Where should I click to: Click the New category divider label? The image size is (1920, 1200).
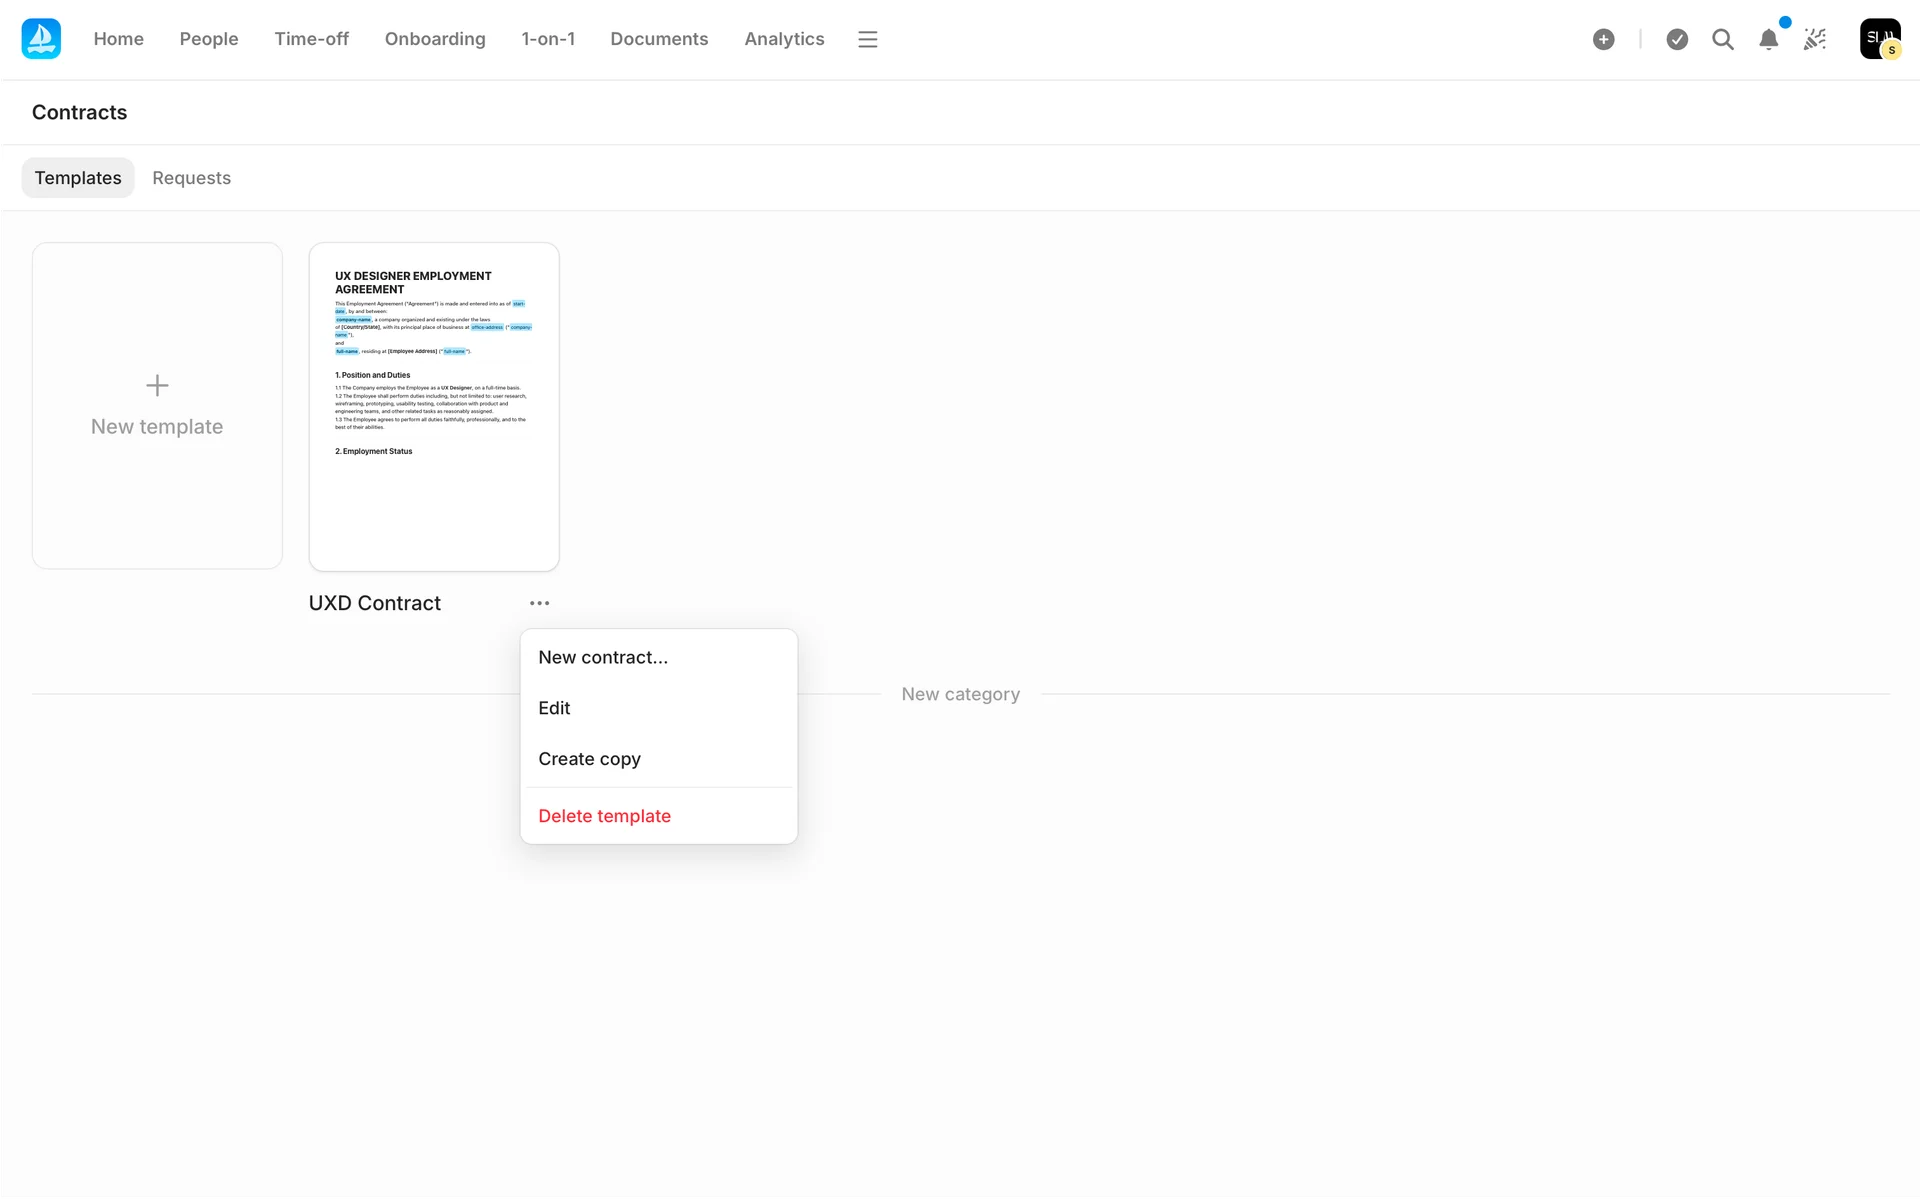(x=960, y=694)
